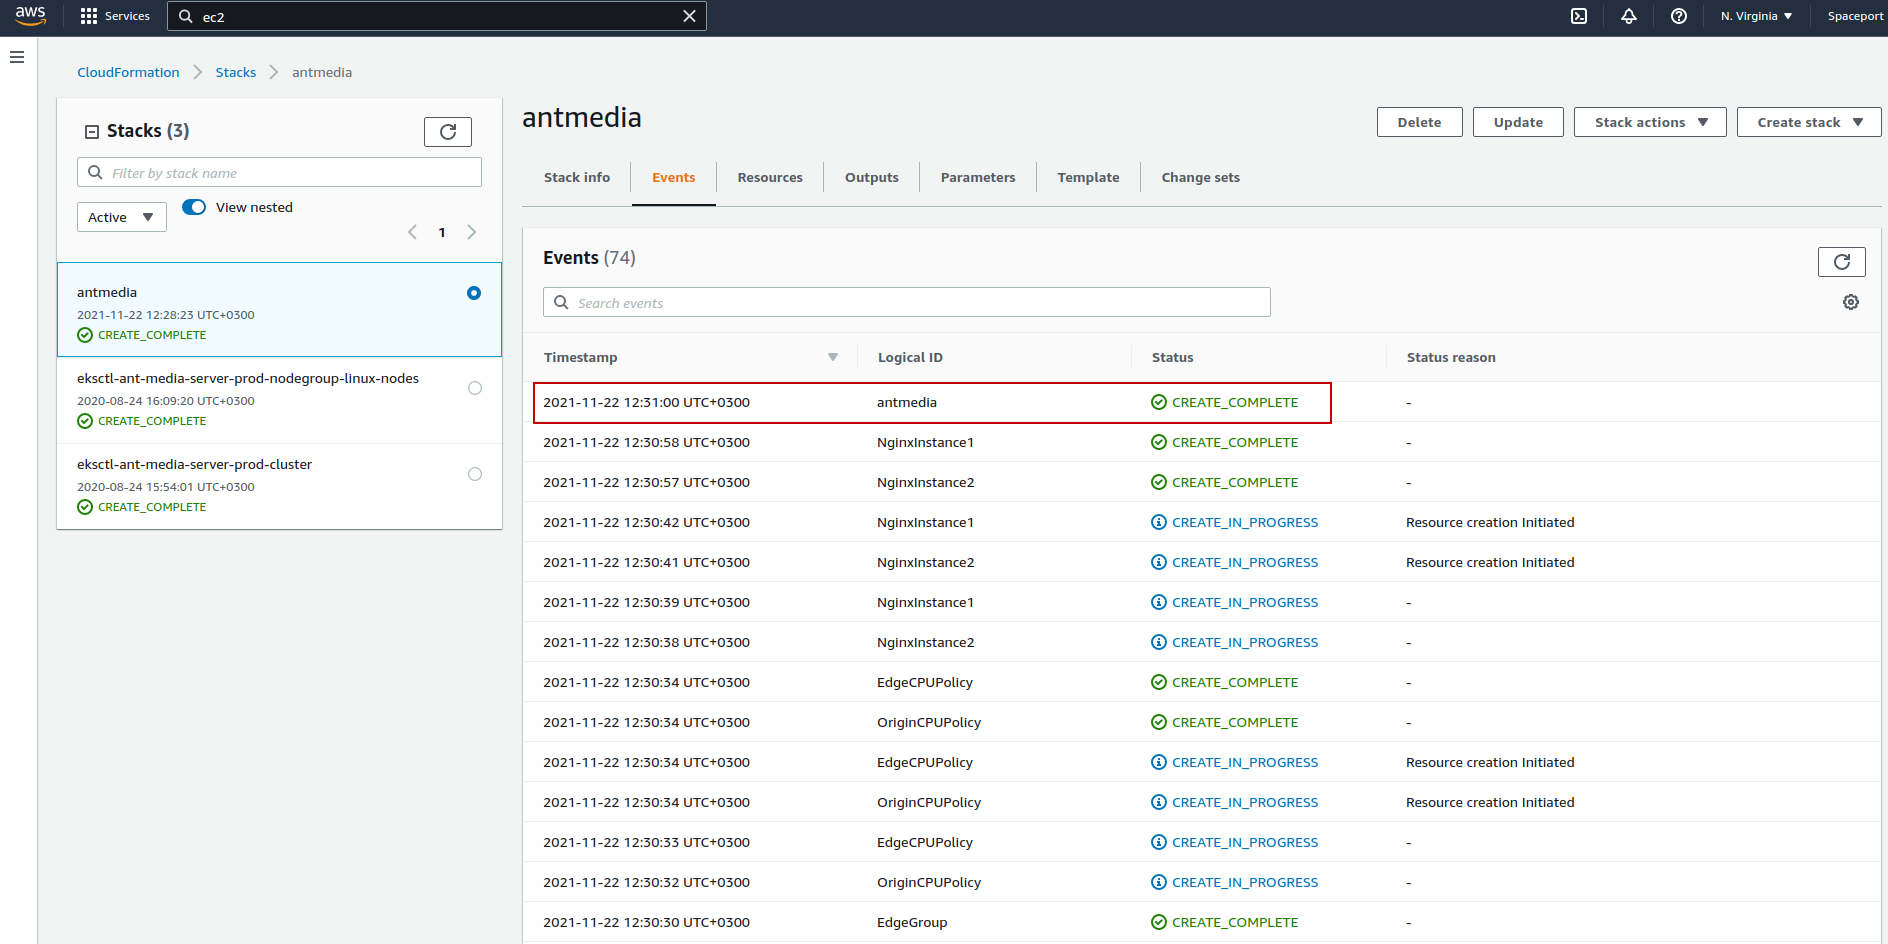Switch to the Template tab
1888x944 pixels.
pos(1089,177)
